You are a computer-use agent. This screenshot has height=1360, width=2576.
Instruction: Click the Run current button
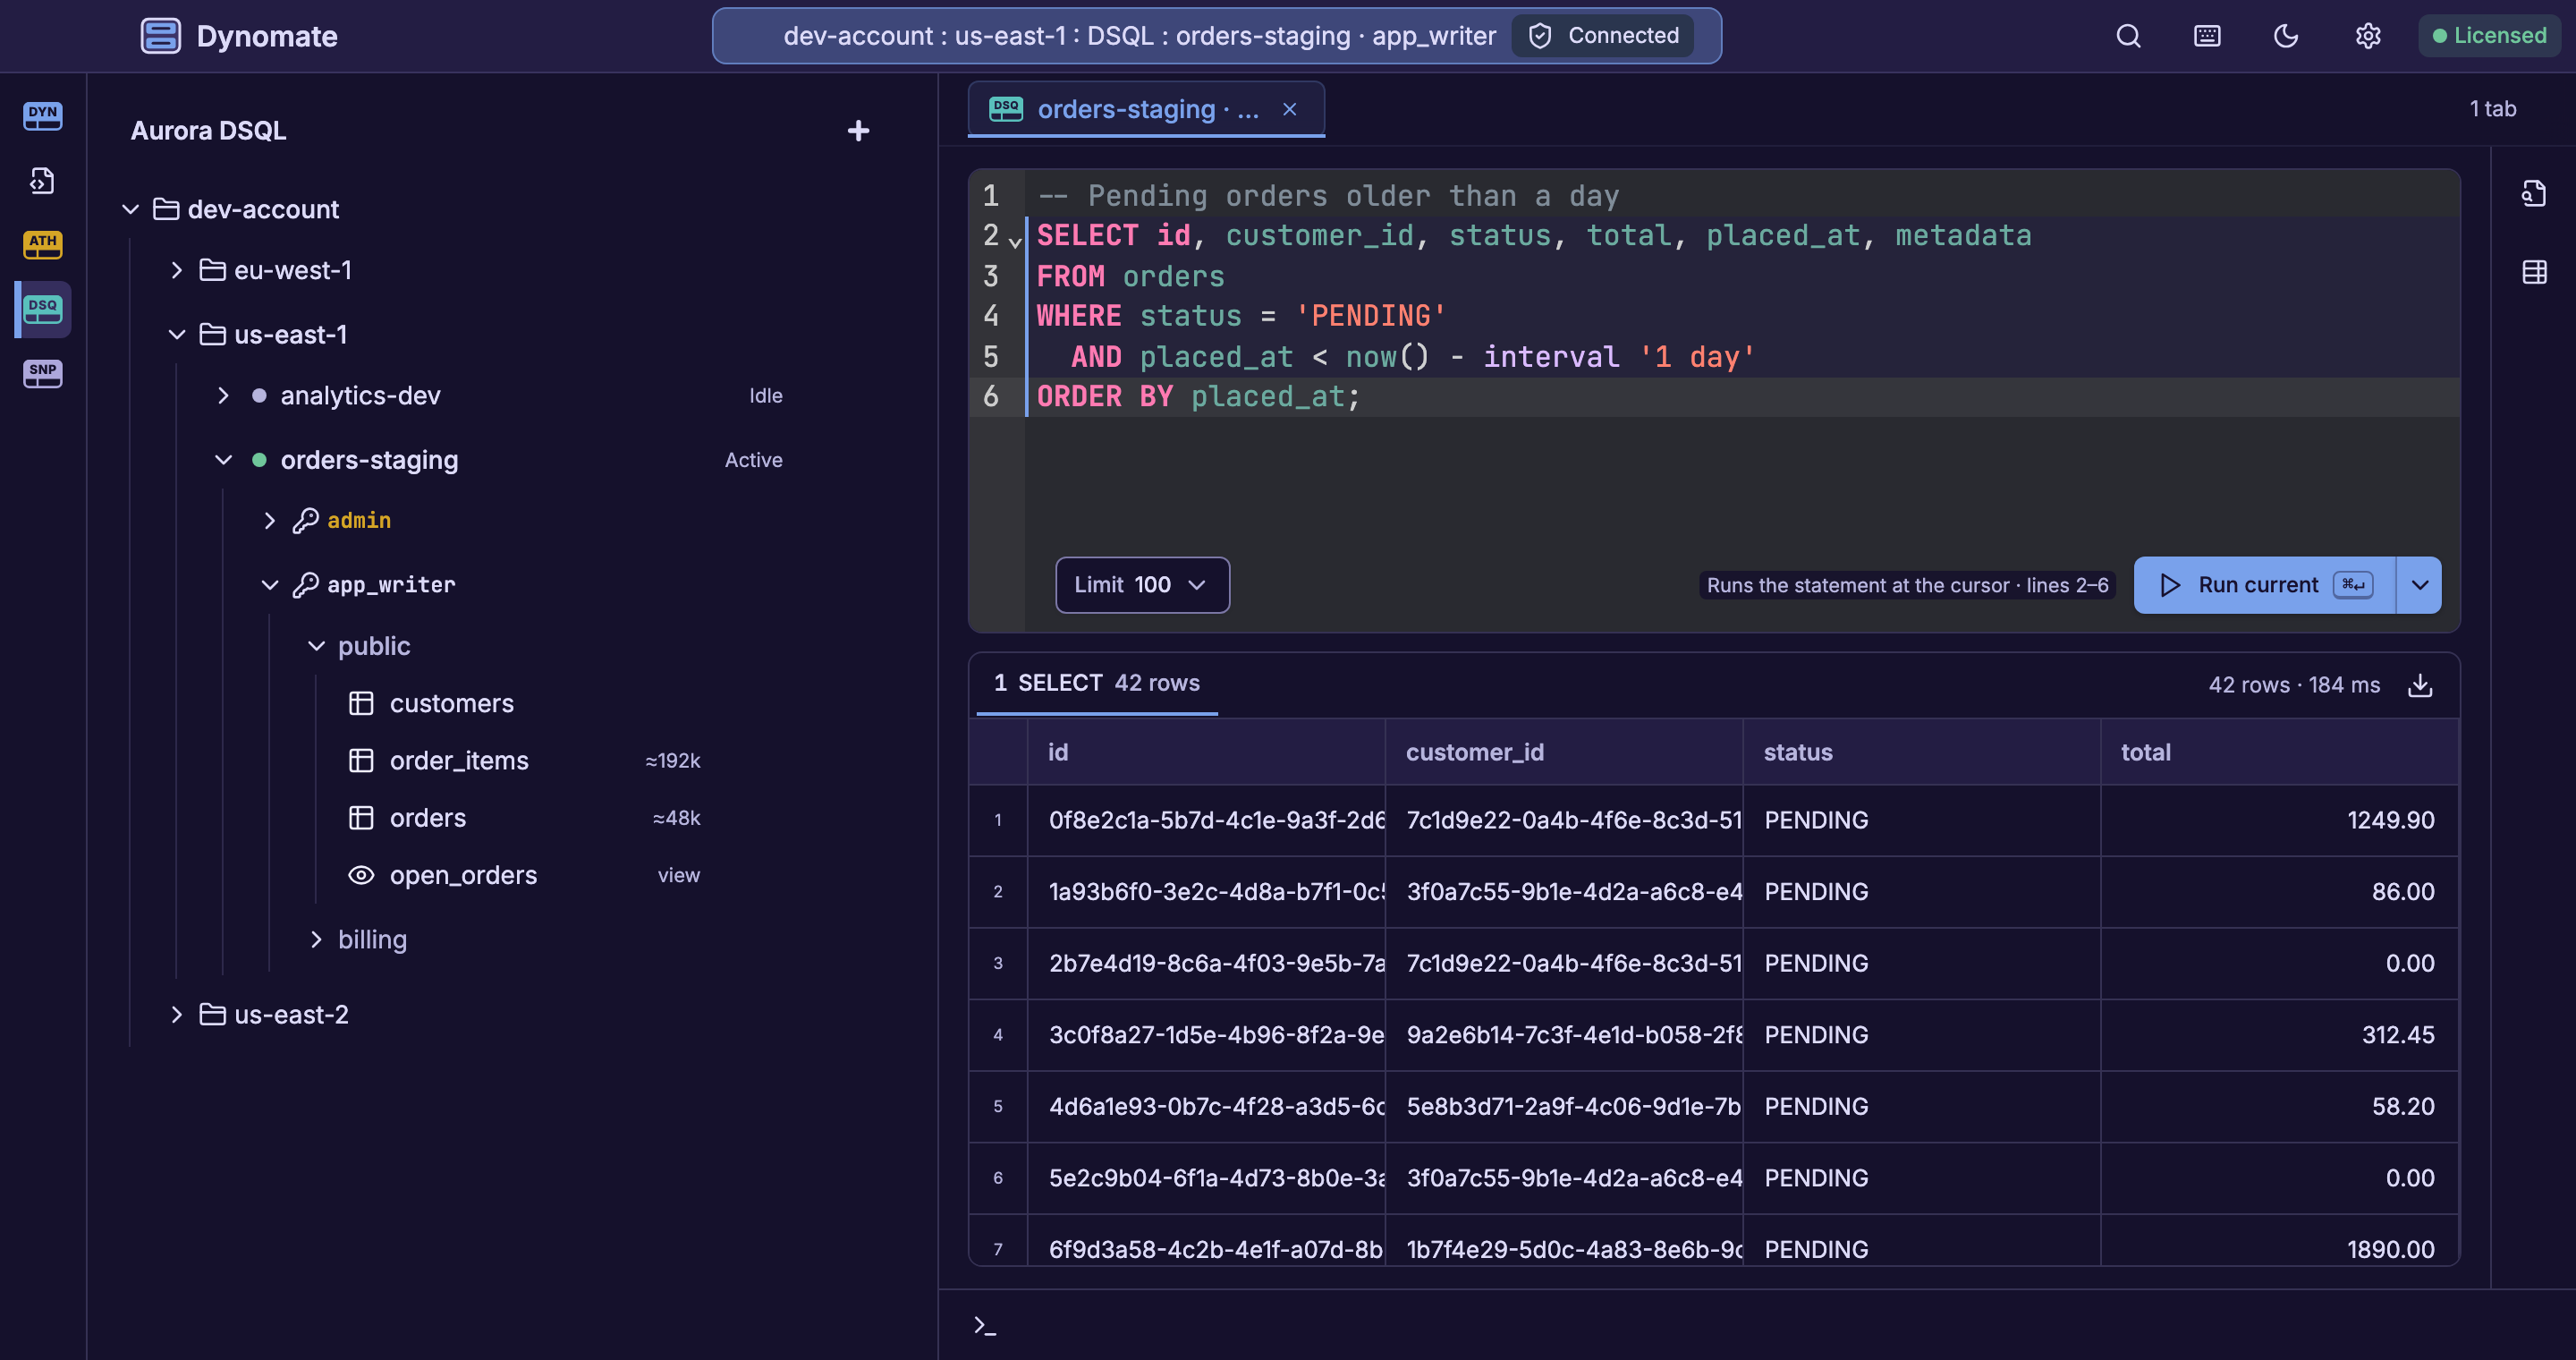2265,585
